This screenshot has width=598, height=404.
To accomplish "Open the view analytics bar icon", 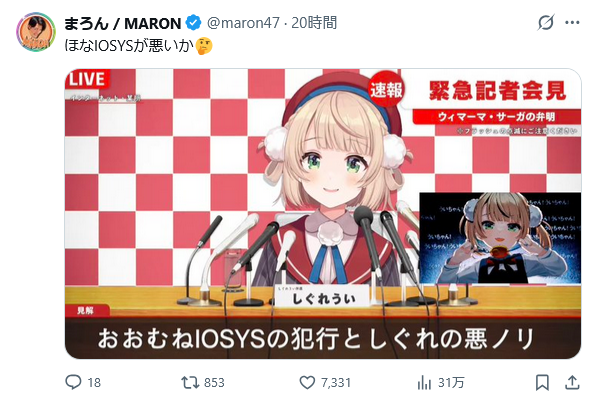I will [424, 382].
